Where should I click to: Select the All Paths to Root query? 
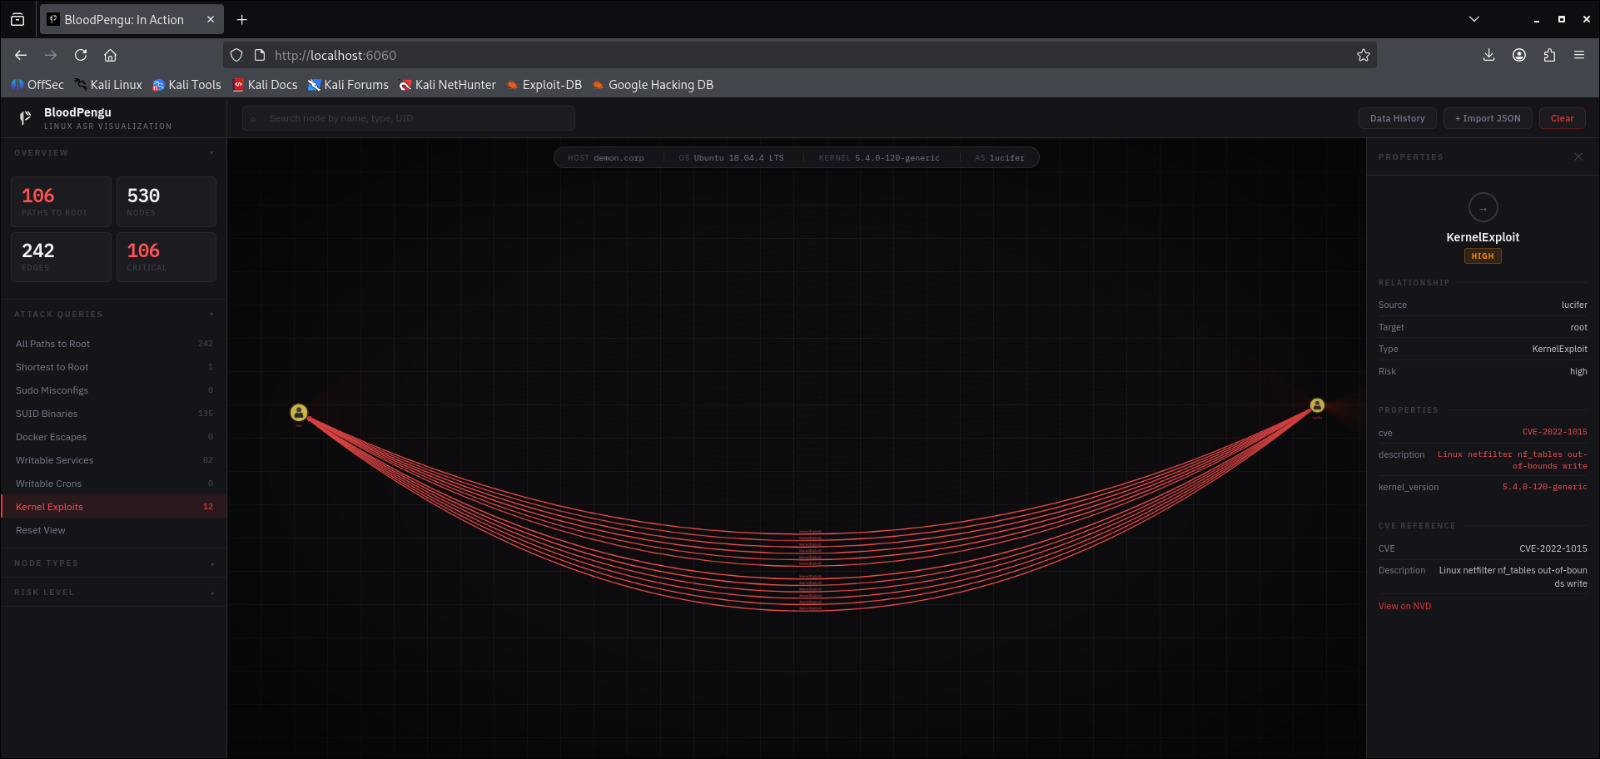tap(53, 344)
